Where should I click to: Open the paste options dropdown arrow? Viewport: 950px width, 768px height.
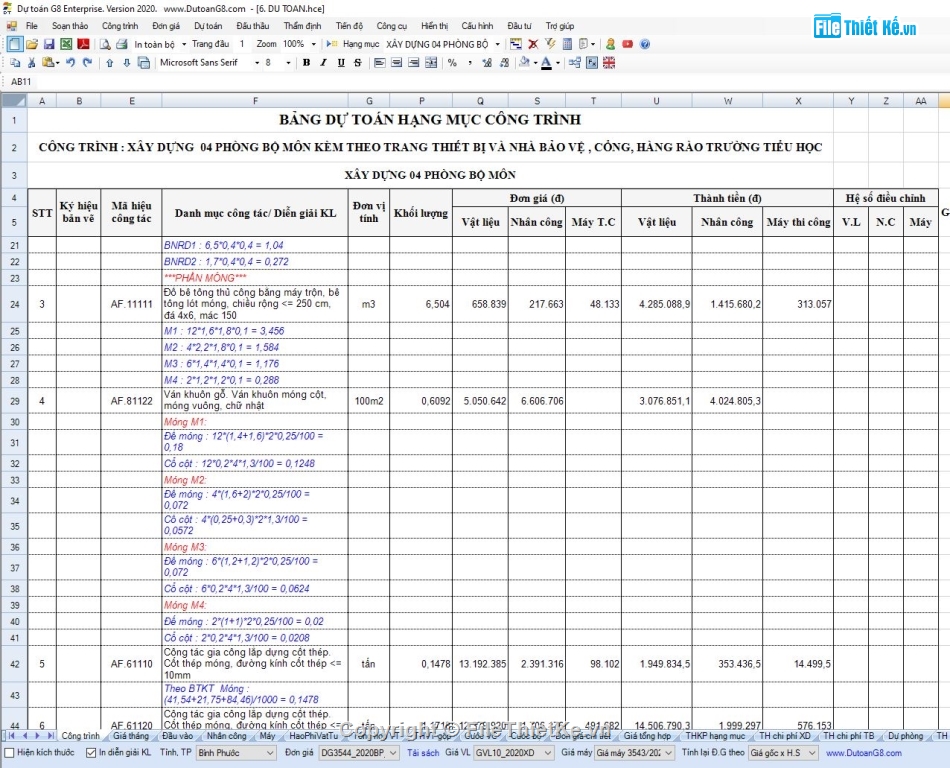(x=58, y=62)
